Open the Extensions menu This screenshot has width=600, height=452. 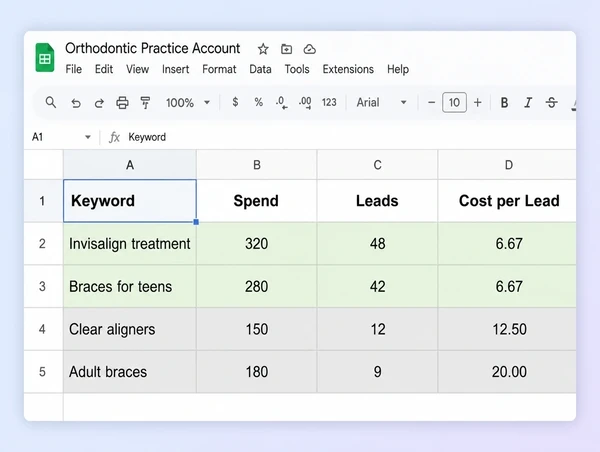tap(348, 69)
